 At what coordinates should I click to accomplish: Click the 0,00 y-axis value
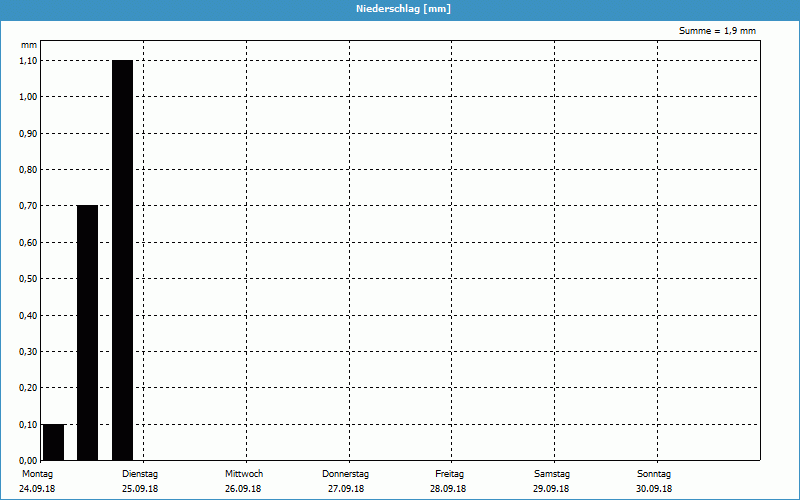tap(28, 461)
